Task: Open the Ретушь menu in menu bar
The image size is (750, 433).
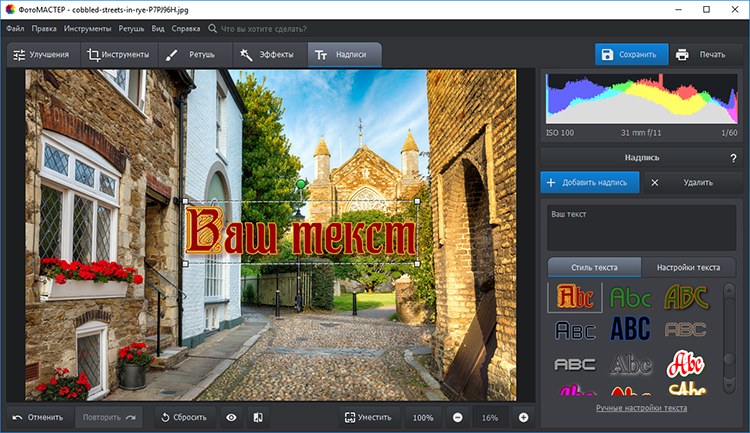Action: pyautogui.click(x=131, y=29)
